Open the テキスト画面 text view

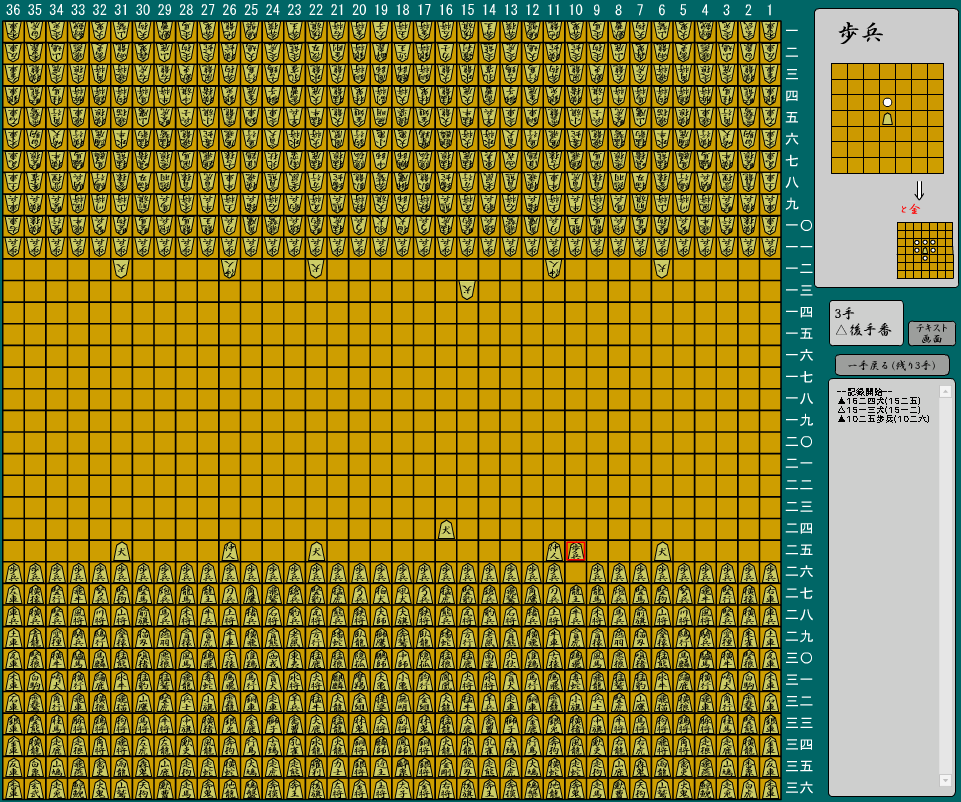932,330
